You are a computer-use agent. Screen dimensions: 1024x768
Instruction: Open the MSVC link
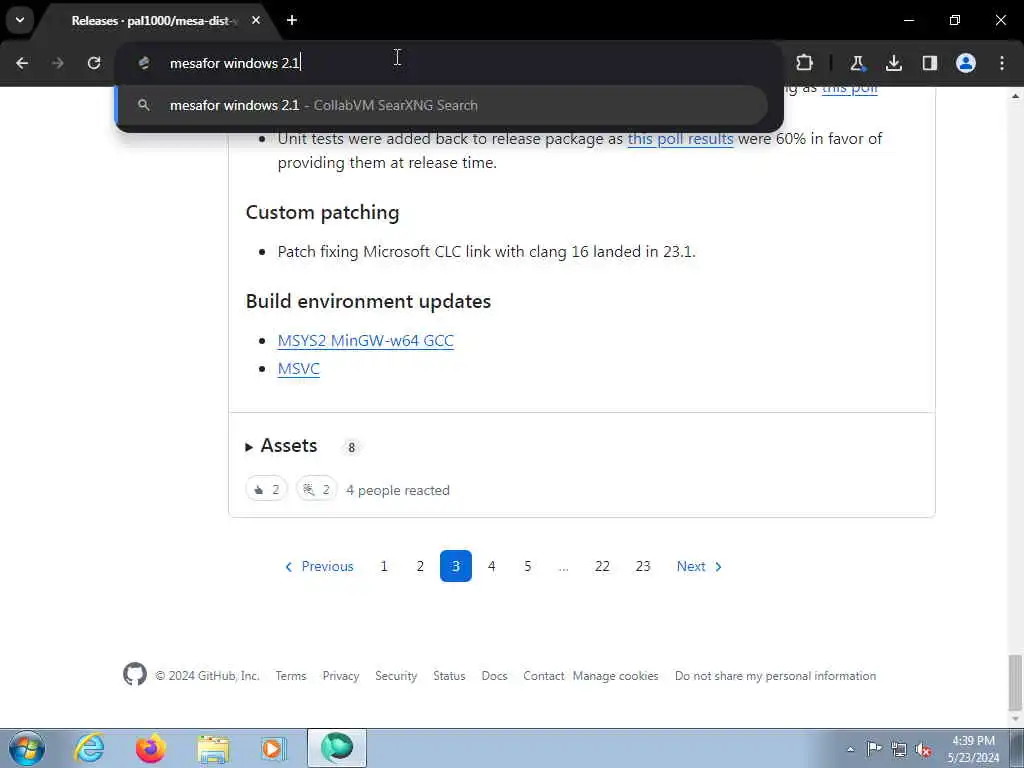pos(298,368)
